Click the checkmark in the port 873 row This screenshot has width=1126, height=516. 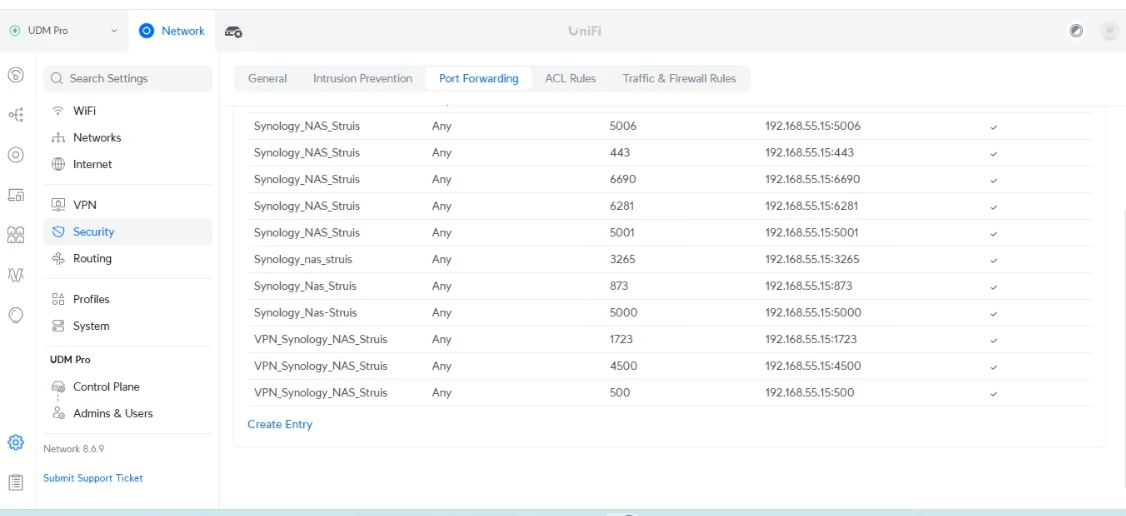(994, 287)
